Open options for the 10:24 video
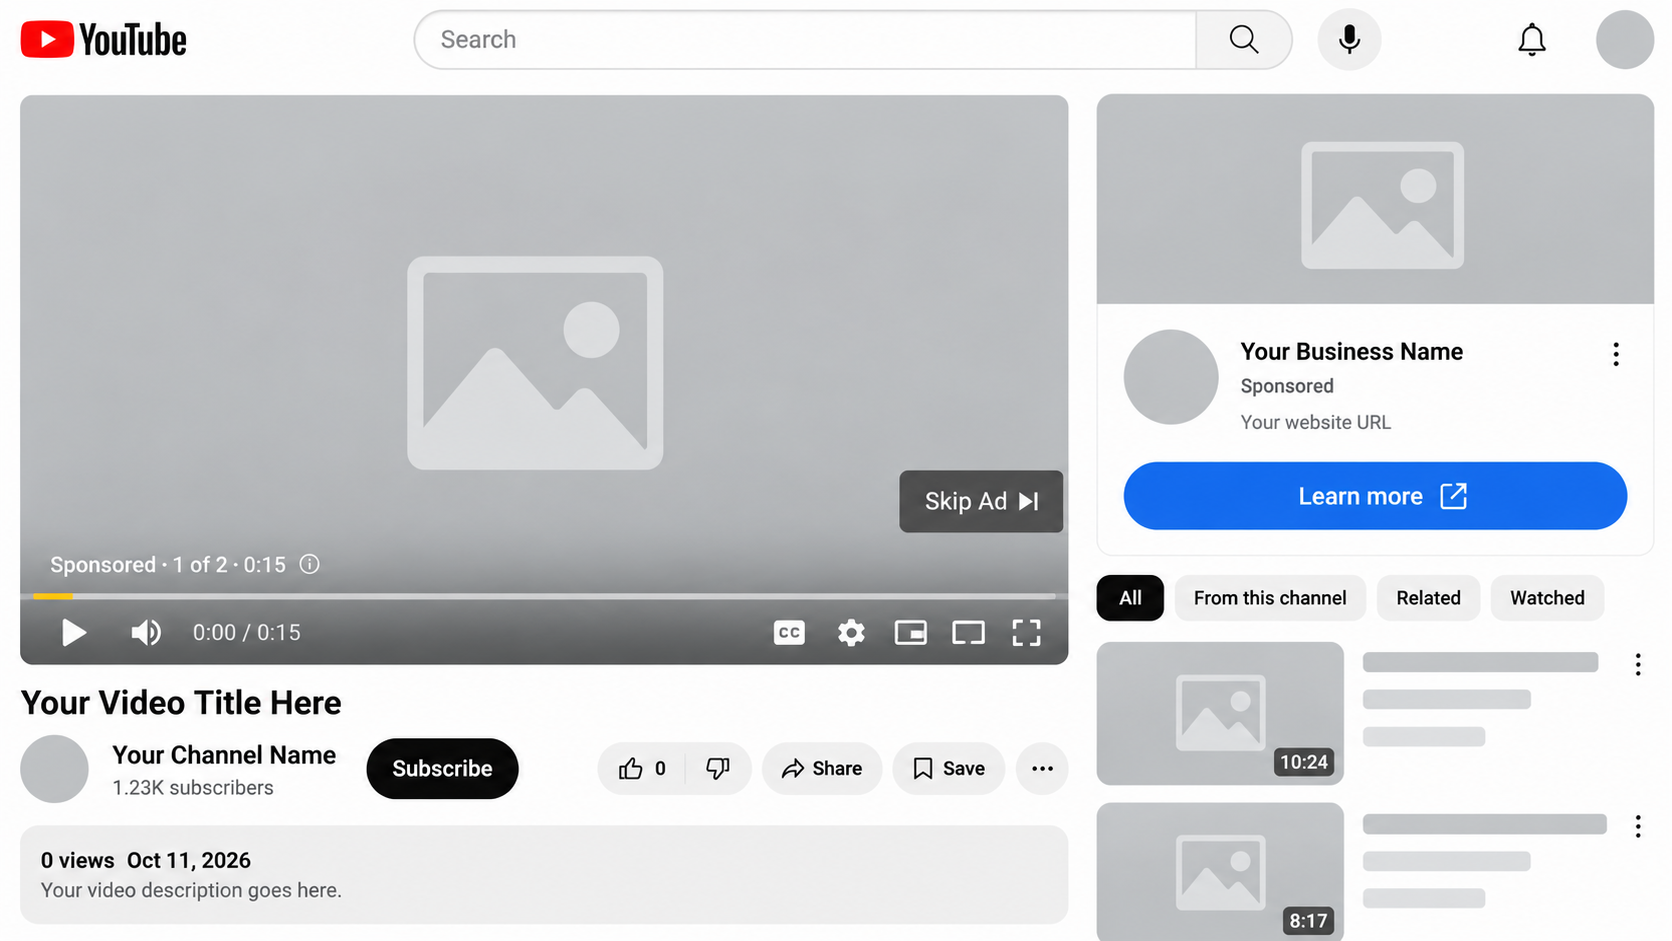This screenshot has height=941, width=1672. [1637, 665]
